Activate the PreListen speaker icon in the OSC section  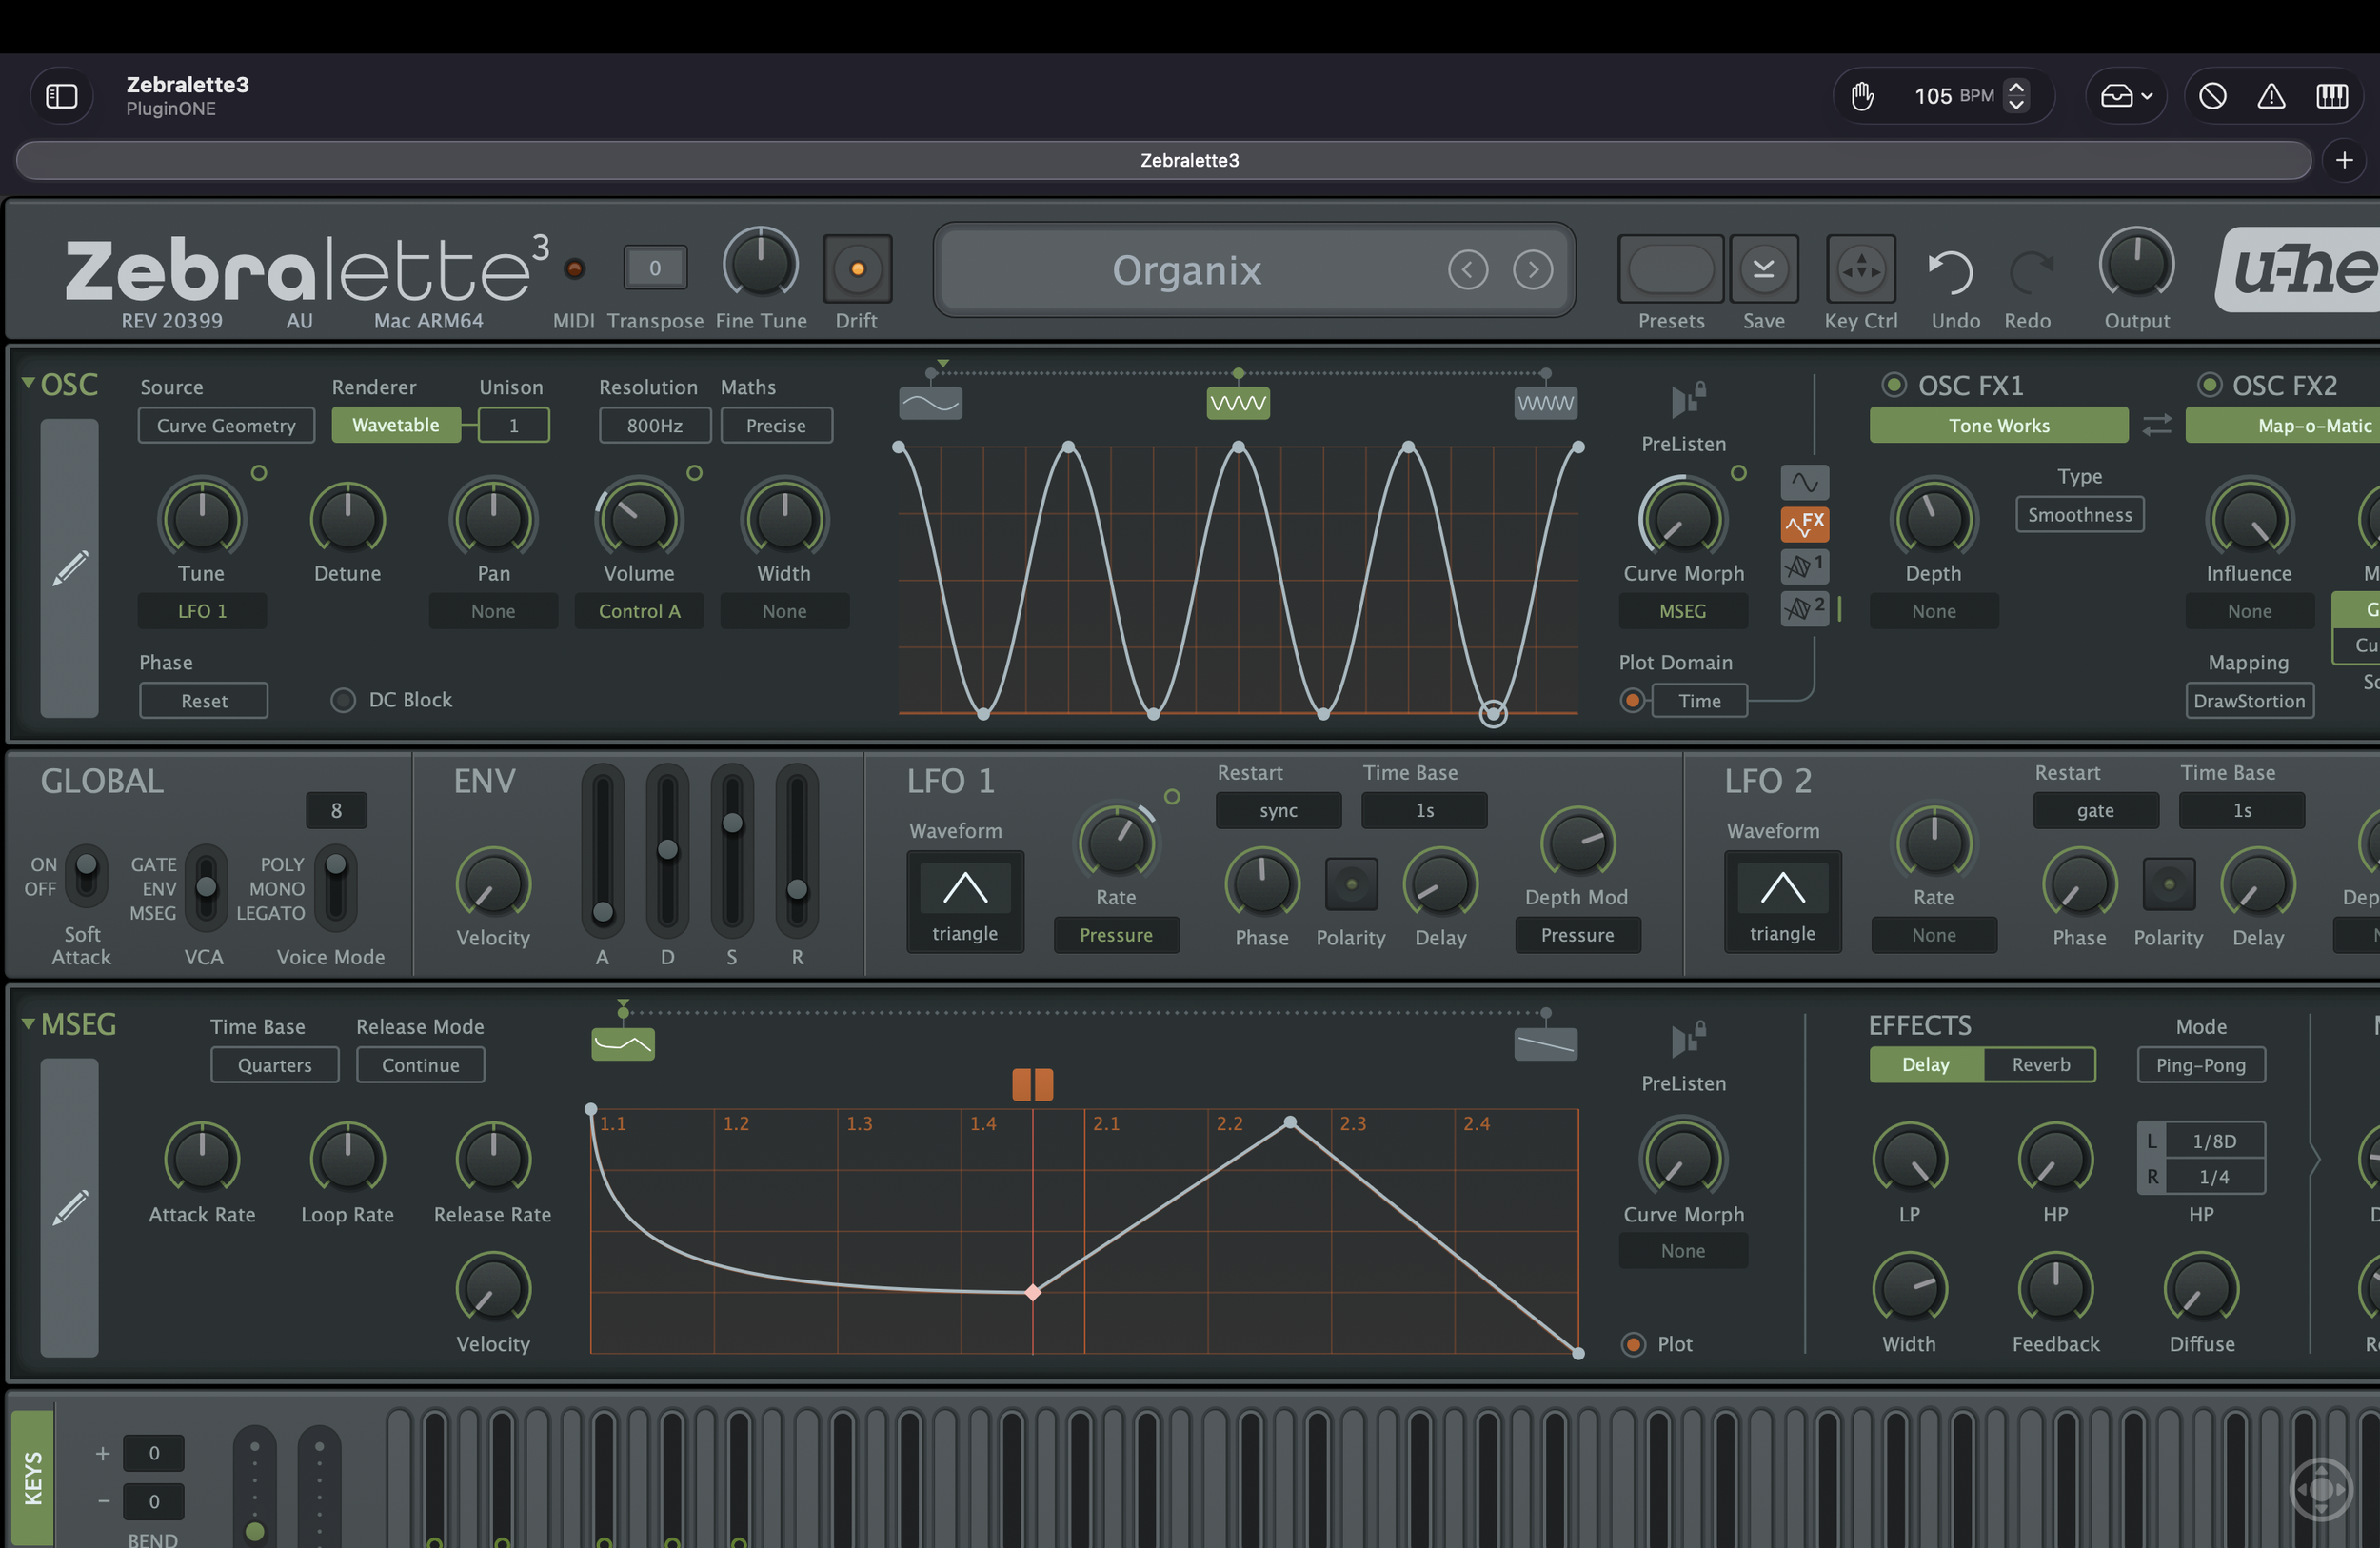pos(1684,399)
